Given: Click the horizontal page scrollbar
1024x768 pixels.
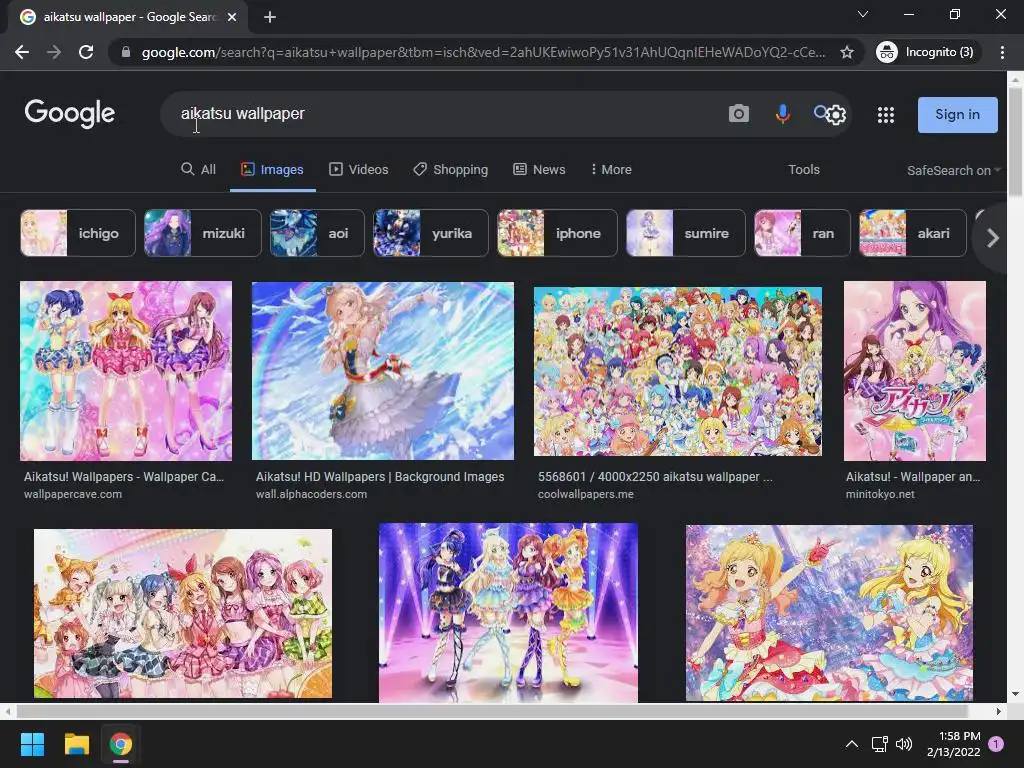Looking at the screenshot, I should 492,711.
